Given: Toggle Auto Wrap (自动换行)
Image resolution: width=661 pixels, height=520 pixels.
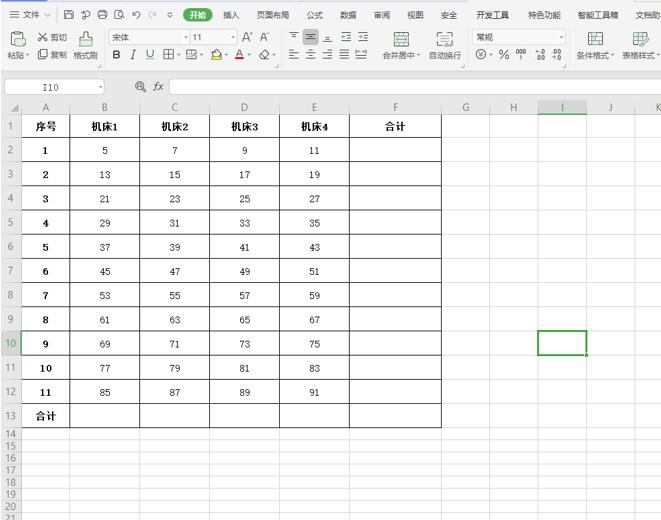Looking at the screenshot, I should [445, 45].
